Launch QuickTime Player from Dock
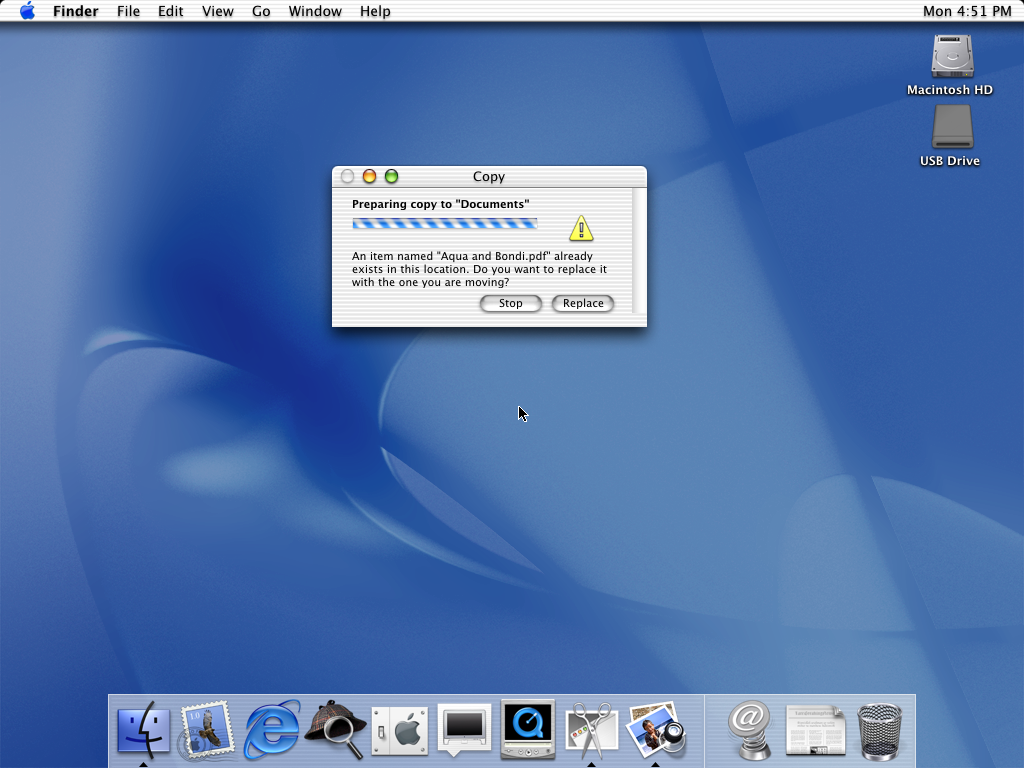 click(528, 729)
